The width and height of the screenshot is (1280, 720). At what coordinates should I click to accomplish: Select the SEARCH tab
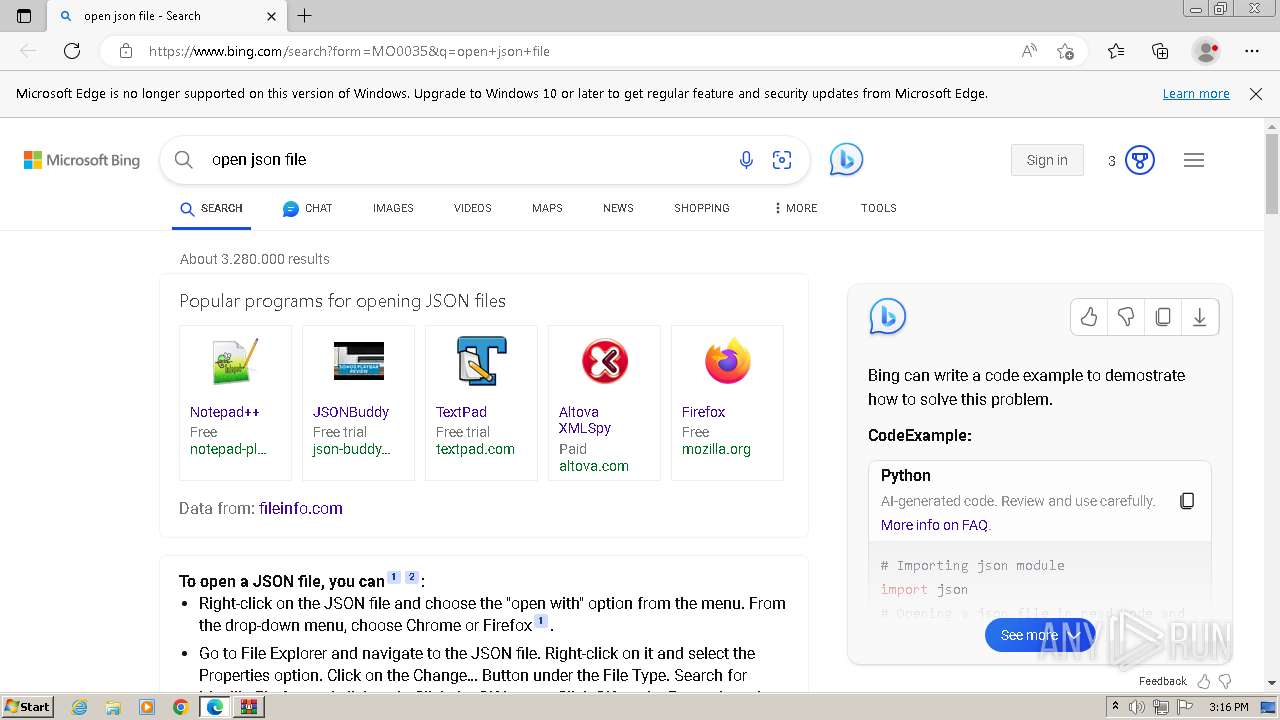coord(211,208)
